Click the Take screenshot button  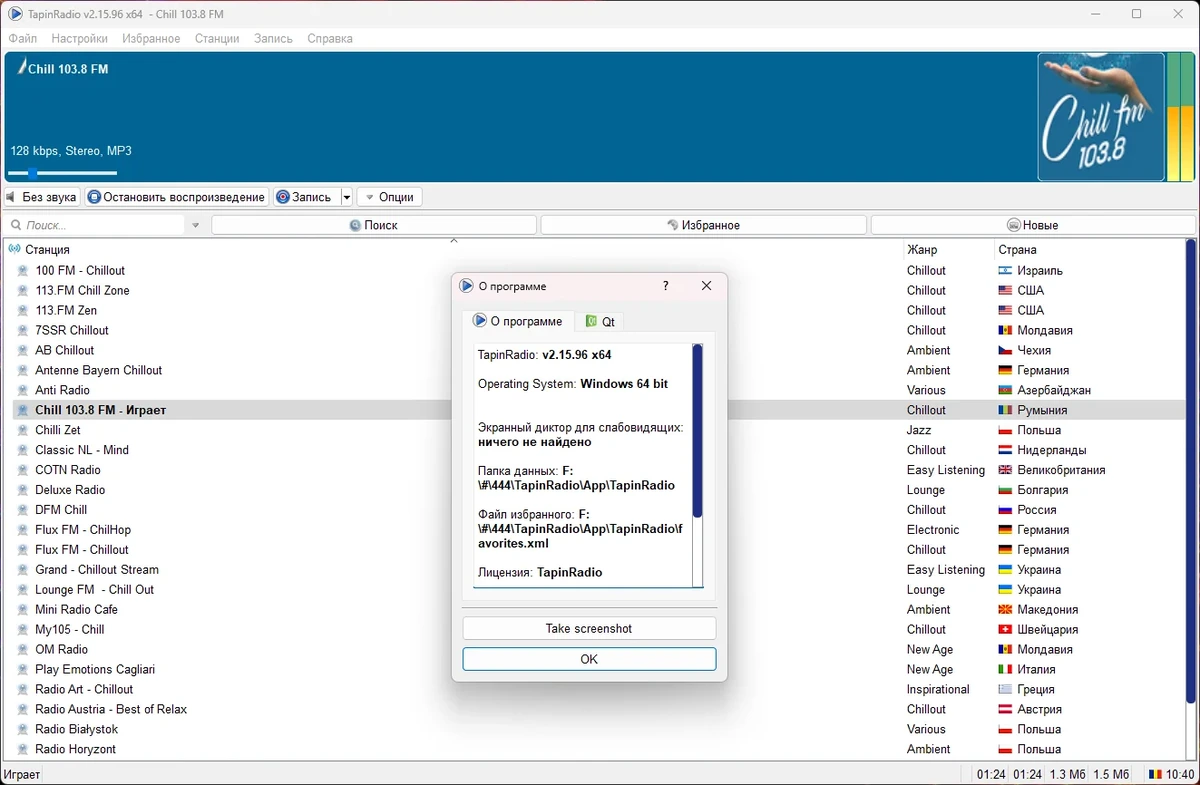[589, 628]
